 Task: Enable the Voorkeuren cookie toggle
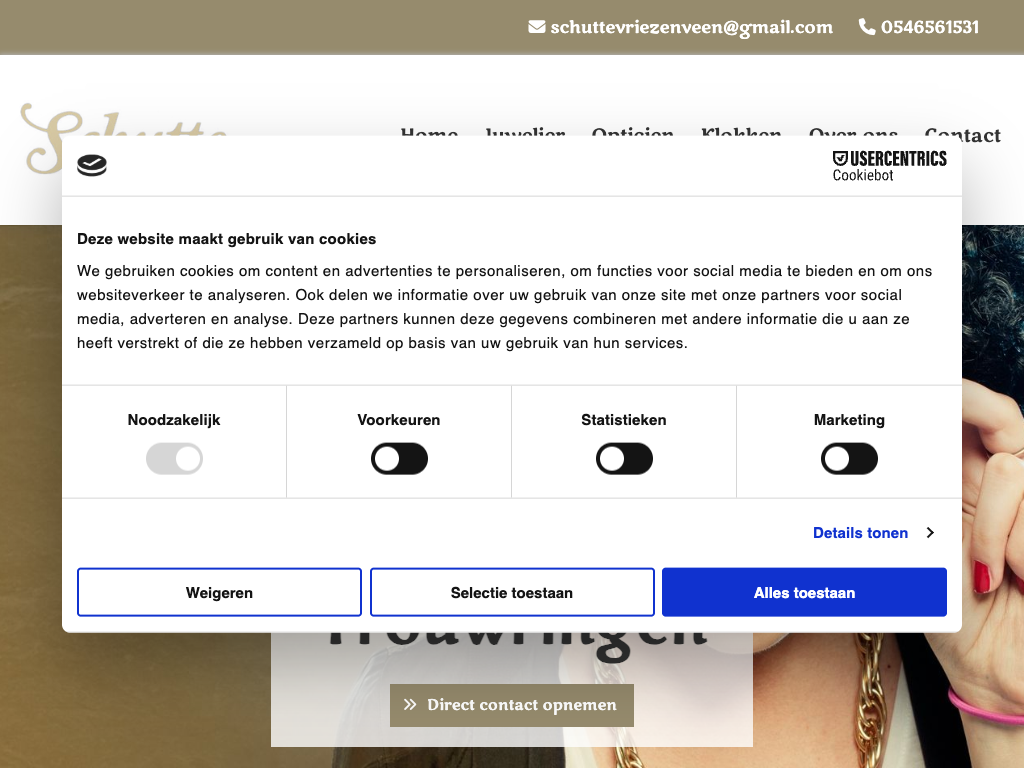pos(399,459)
